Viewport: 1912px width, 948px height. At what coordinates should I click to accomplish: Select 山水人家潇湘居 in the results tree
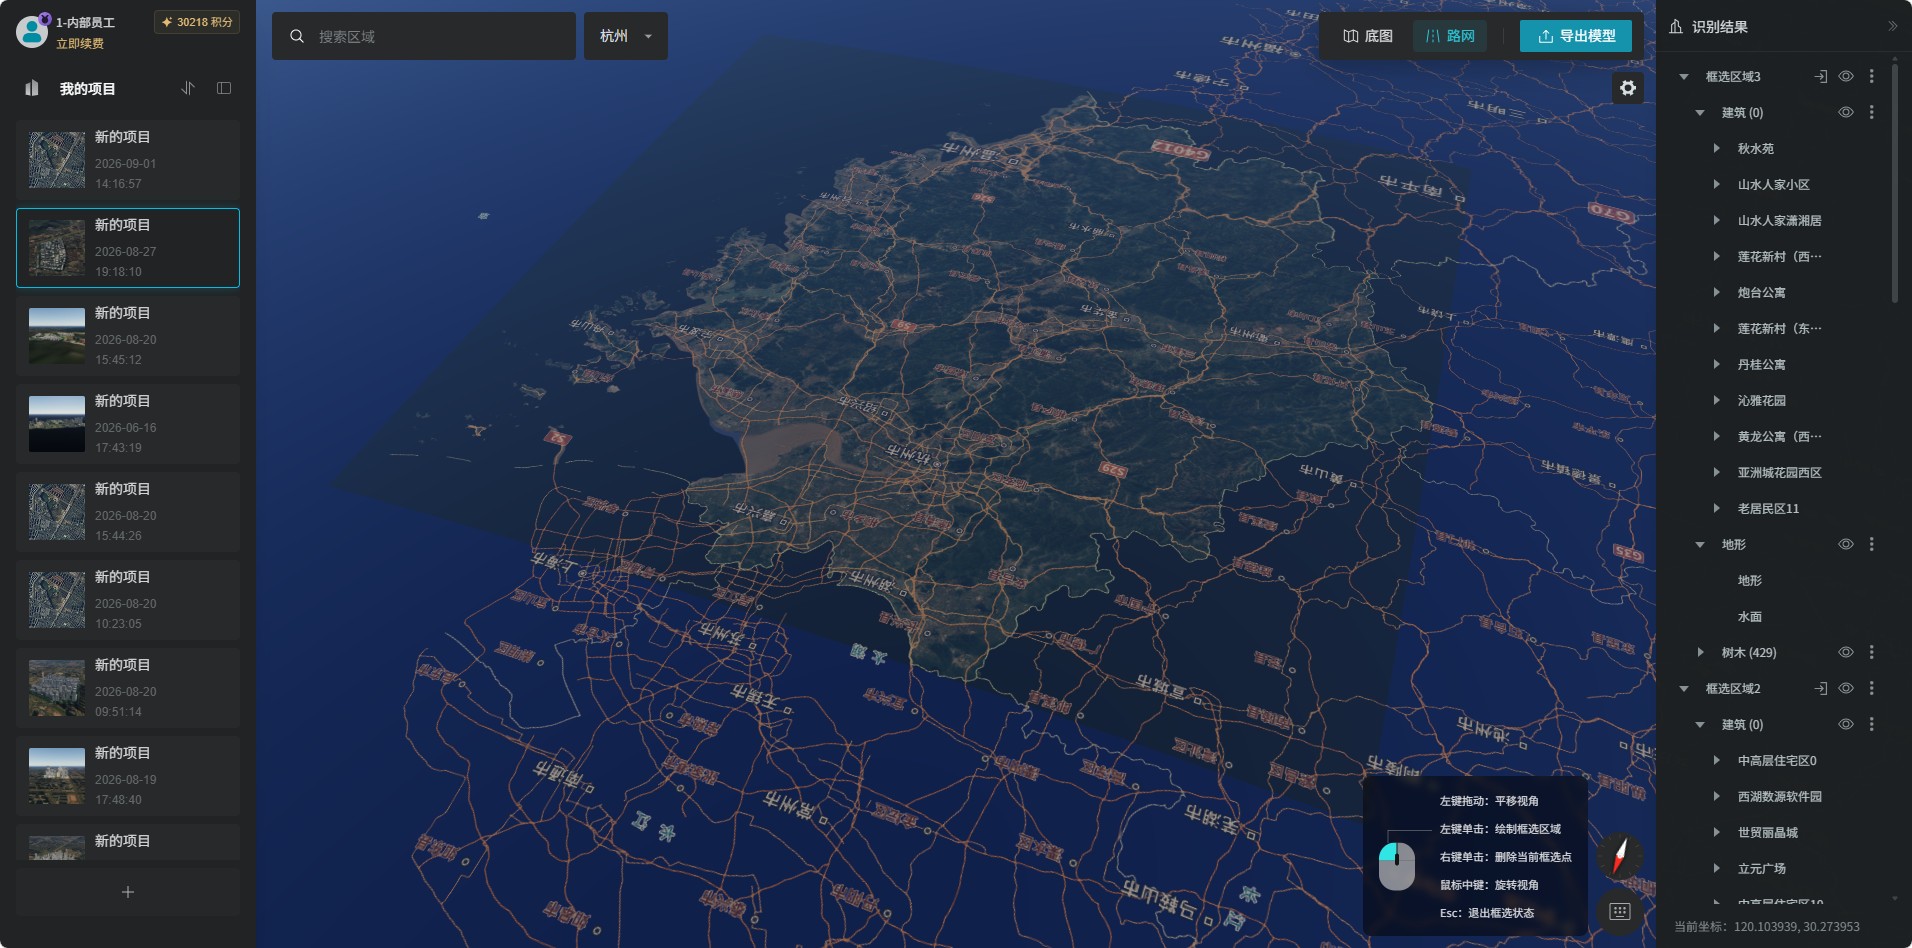click(1779, 220)
